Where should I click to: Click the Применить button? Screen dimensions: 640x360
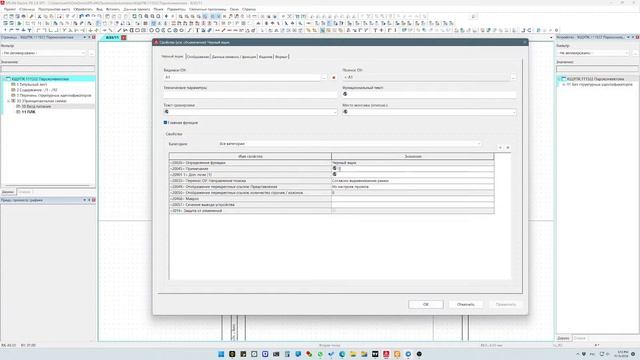pos(506,304)
